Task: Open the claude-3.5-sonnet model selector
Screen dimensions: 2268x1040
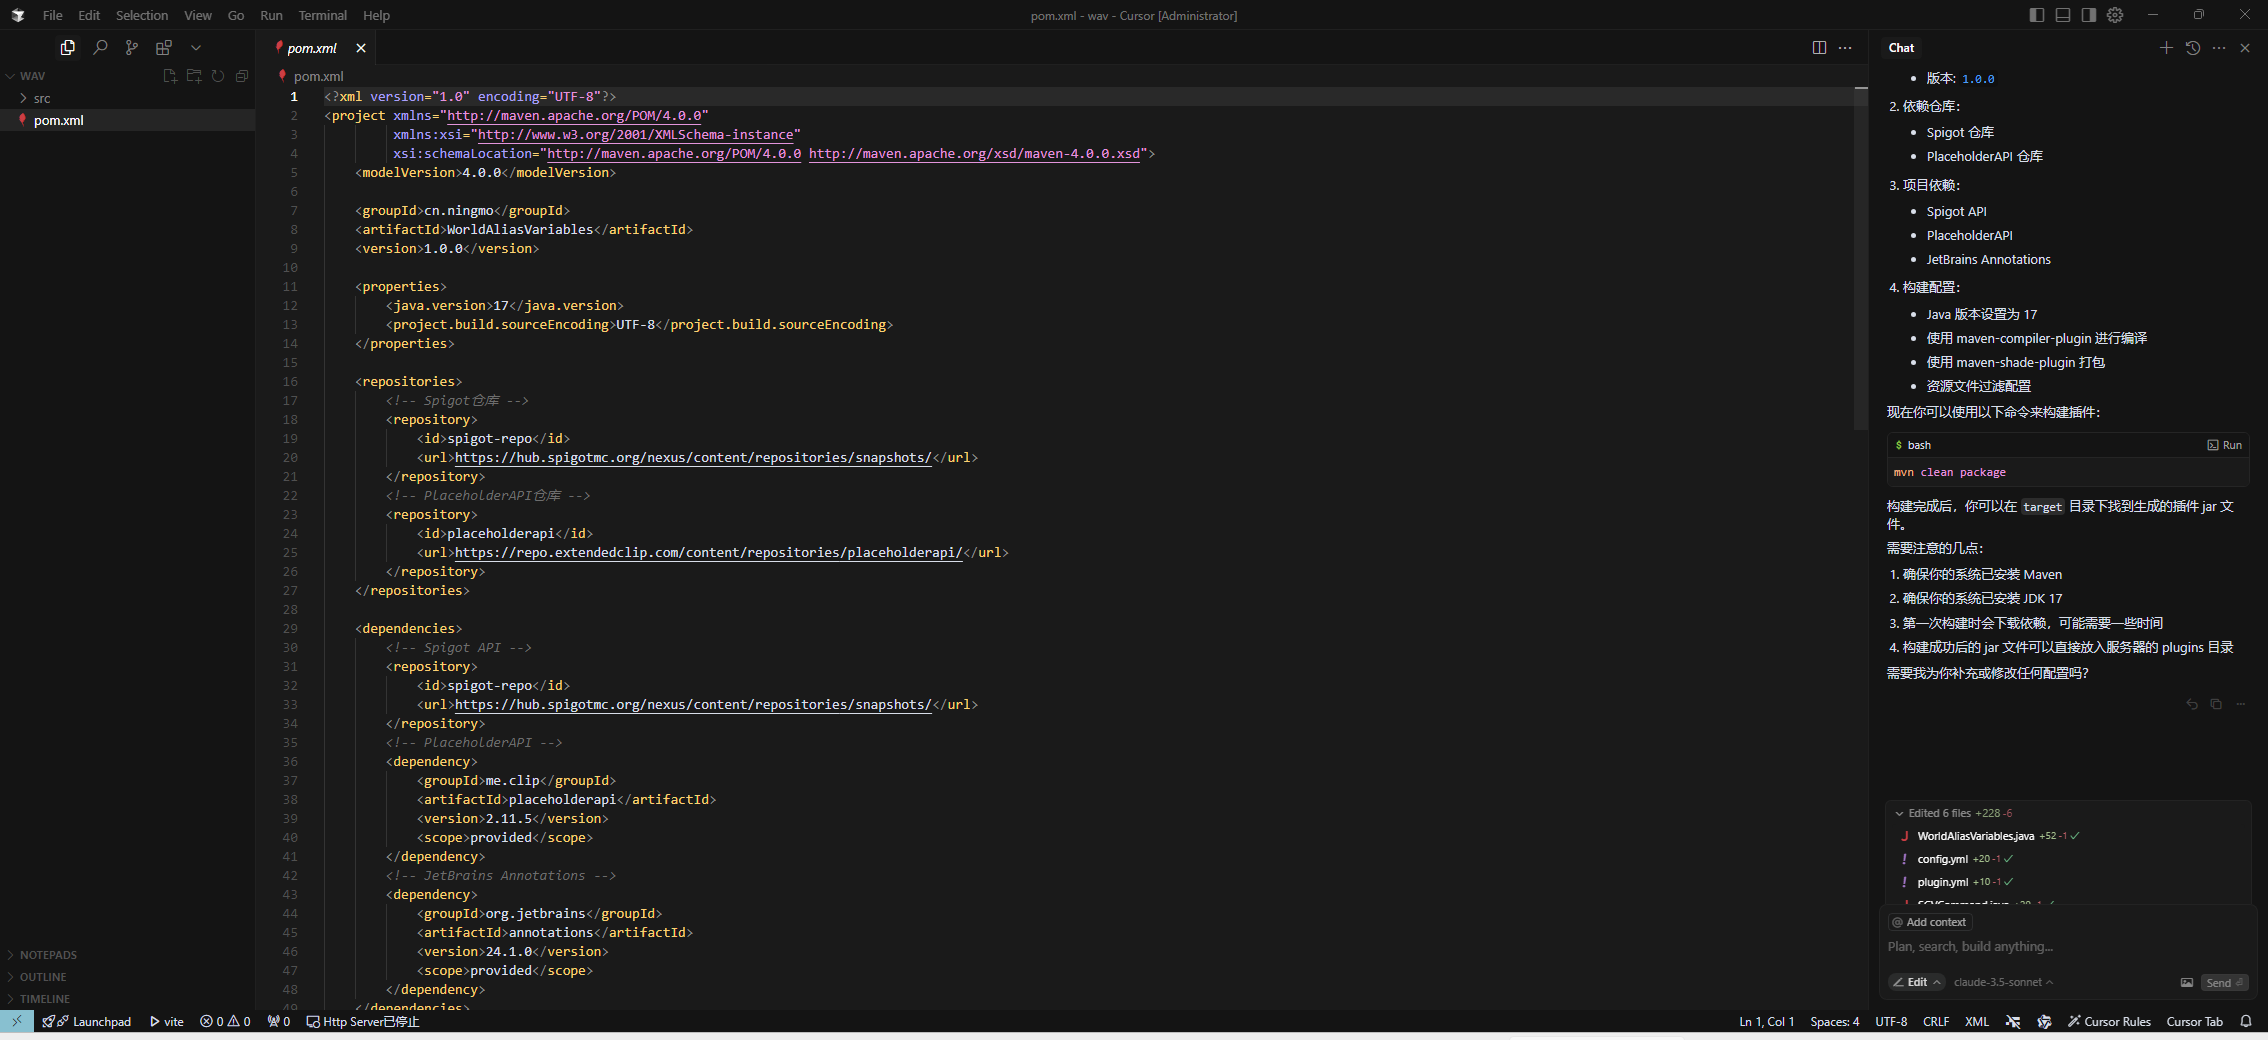Action: coord(2003,982)
